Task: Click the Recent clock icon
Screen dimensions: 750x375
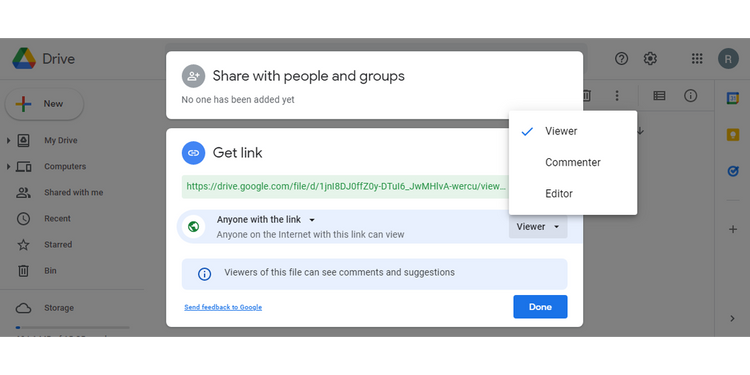Action: coord(23,219)
